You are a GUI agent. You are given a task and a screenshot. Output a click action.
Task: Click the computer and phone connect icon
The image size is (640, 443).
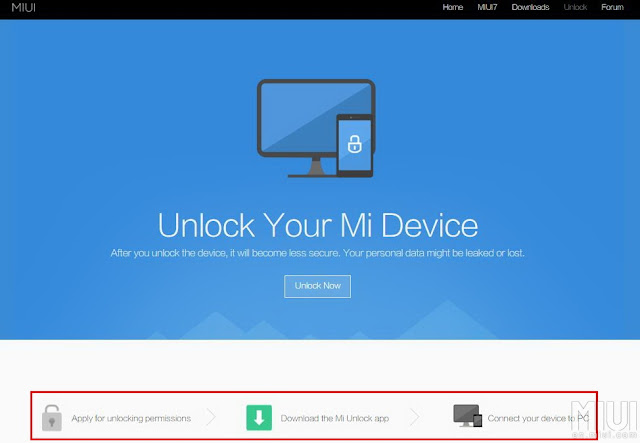468,416
